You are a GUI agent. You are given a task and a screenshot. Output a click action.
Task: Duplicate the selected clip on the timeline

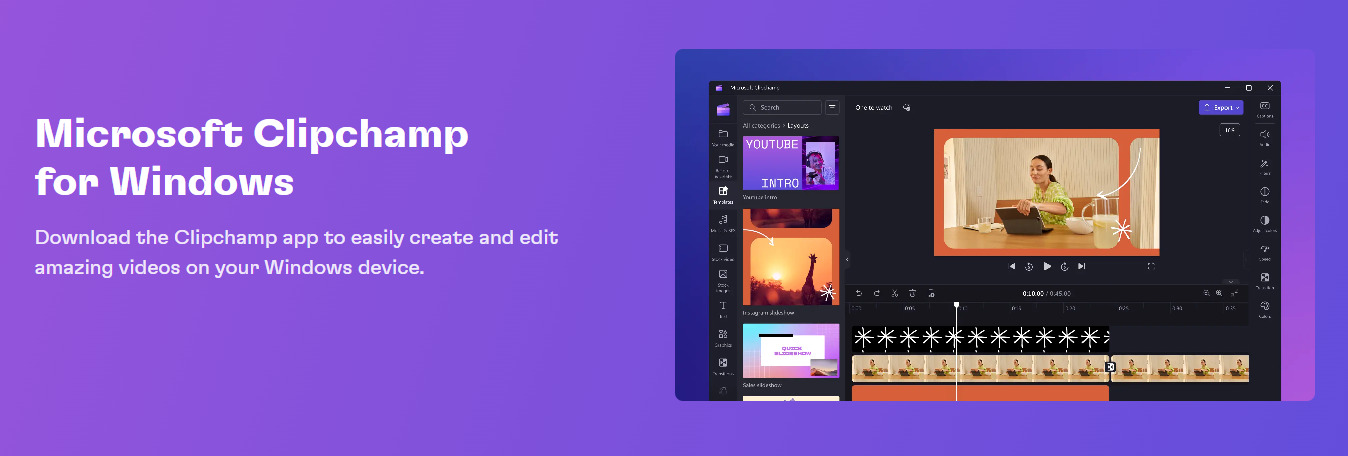click(931, 293)
